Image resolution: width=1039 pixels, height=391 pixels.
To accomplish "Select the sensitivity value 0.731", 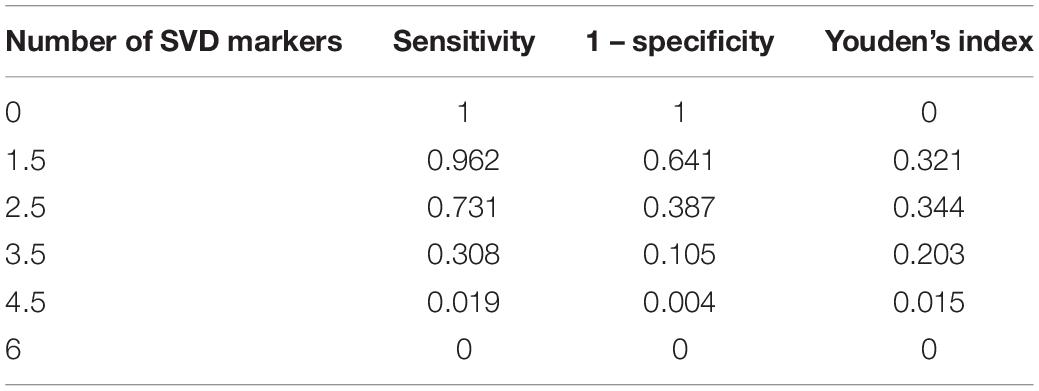I will (463, 208).
